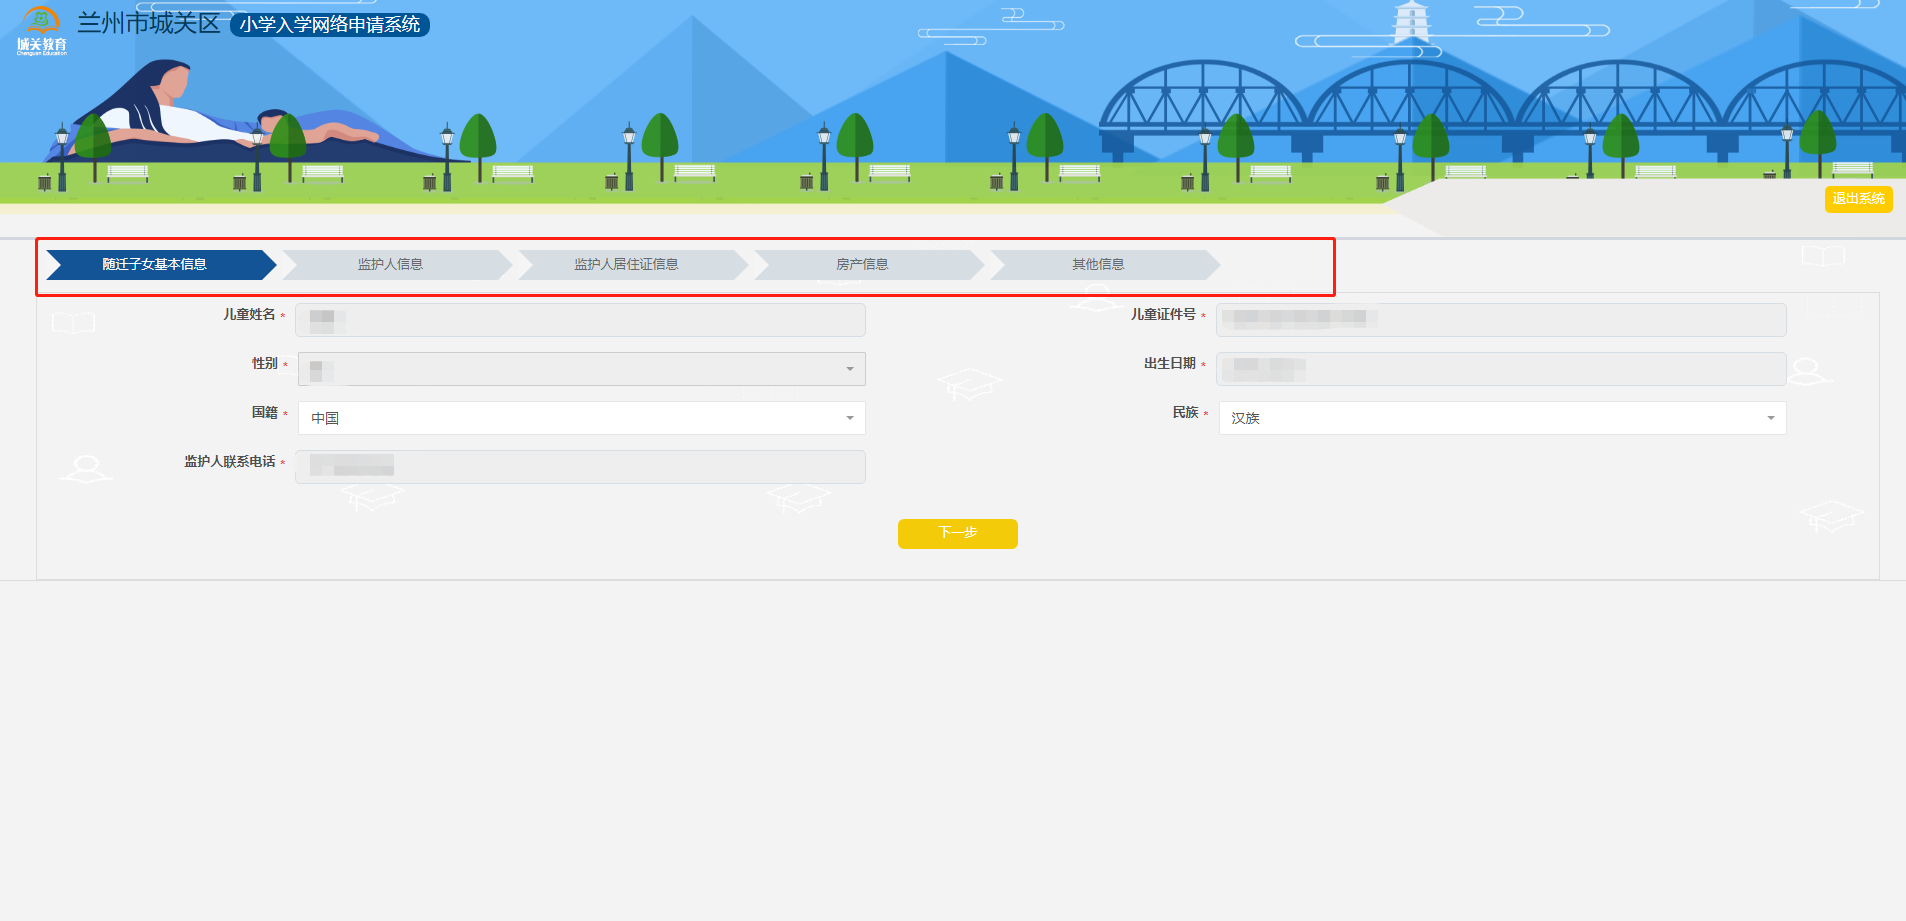Click the 民族 field label
The image size is (1906, 921).
(x=1185, y=412)
